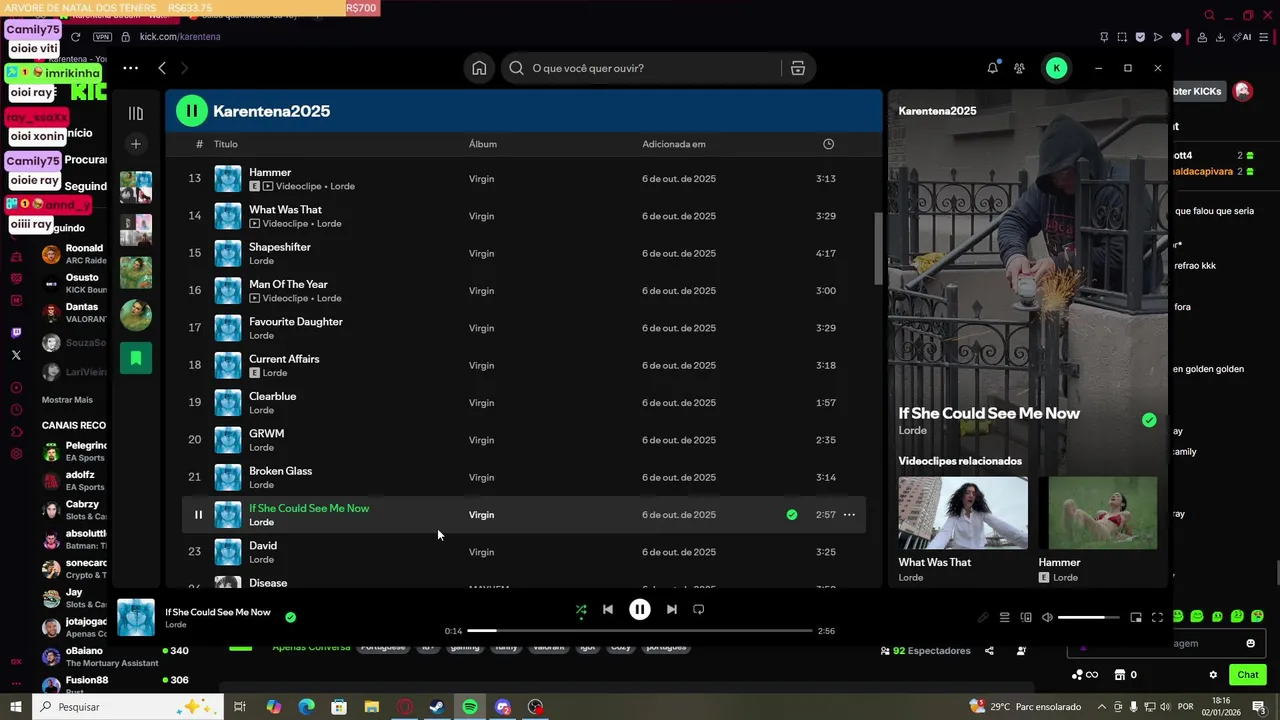This screenshot has width=1280, height=720.
Task: Enter Spotify fullscreen mode
Action: 1157,618
